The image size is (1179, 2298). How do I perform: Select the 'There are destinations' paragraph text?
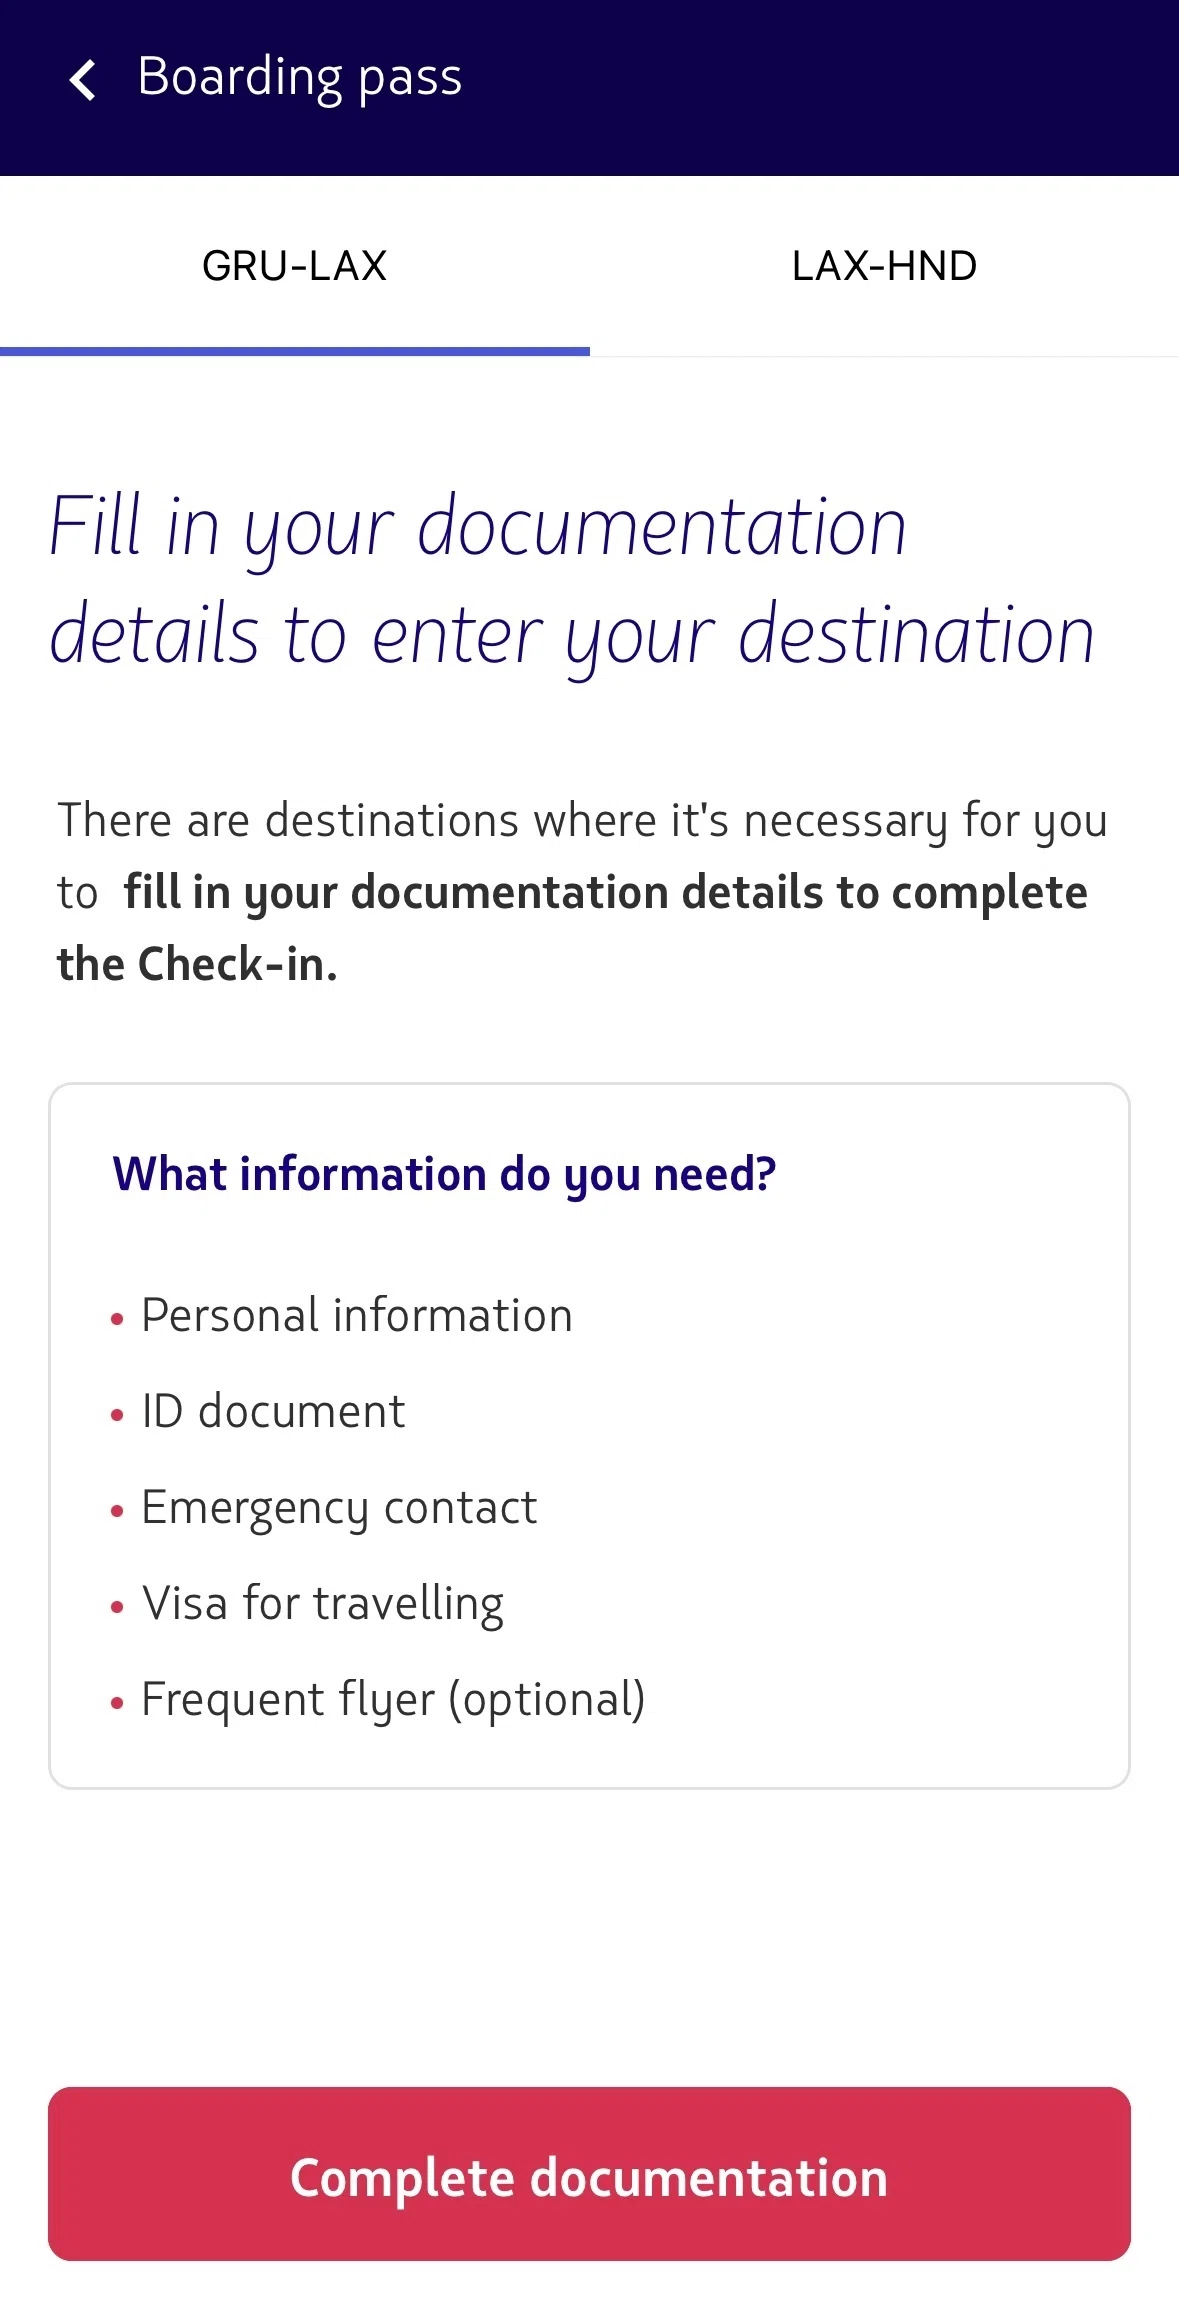click(x=582, y=892)
